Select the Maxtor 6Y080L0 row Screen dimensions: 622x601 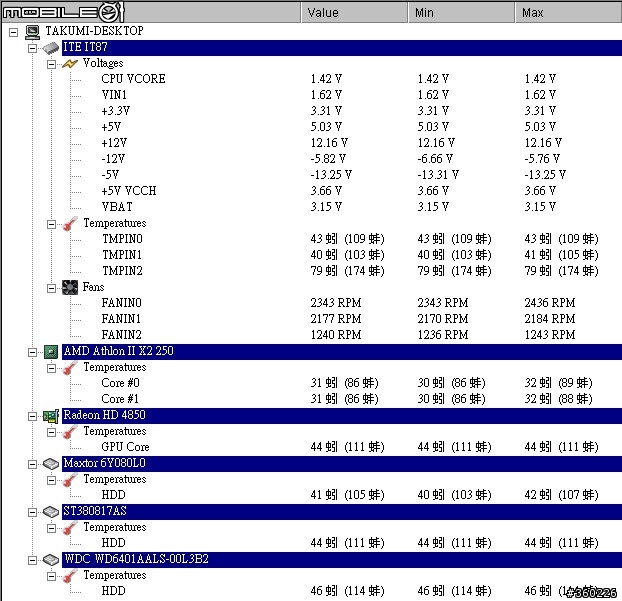[342, 463]
